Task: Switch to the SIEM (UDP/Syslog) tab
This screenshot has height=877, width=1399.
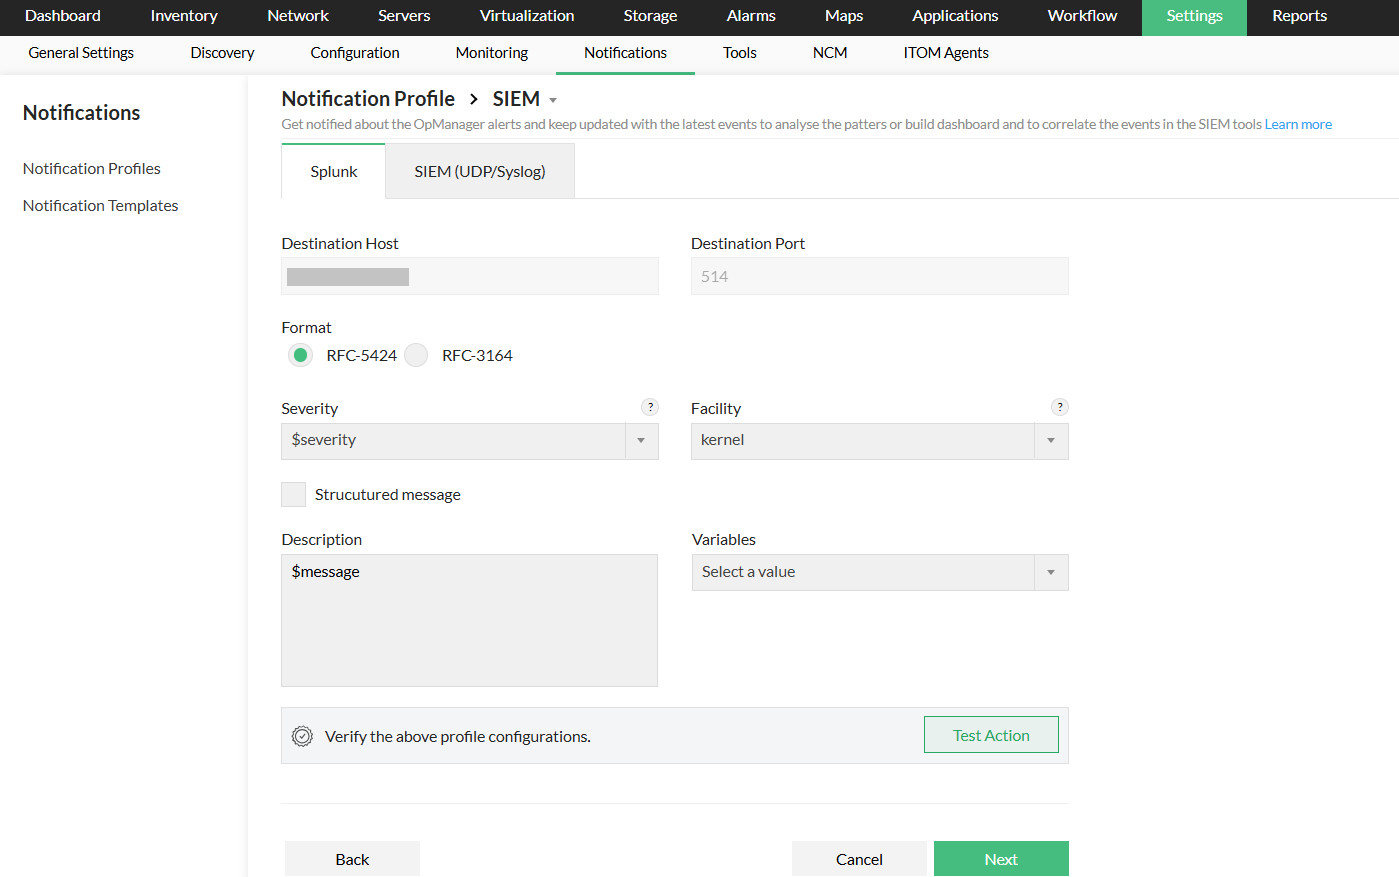Action: [480, 171]
